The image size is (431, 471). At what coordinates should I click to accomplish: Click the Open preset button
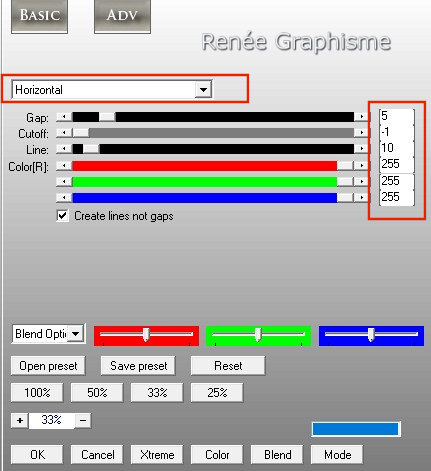[48, 366]
